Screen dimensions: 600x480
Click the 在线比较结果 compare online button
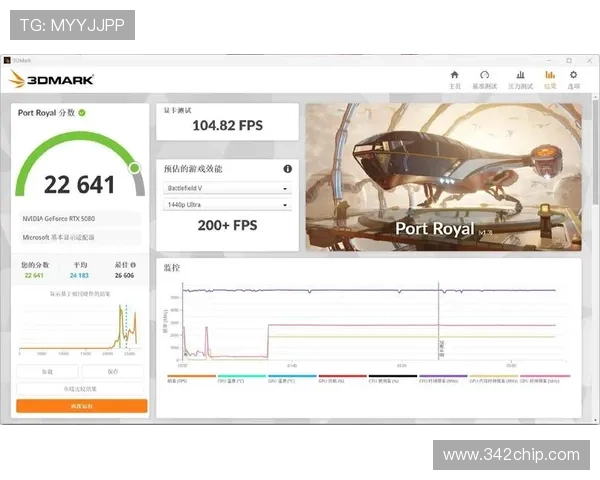82,388
